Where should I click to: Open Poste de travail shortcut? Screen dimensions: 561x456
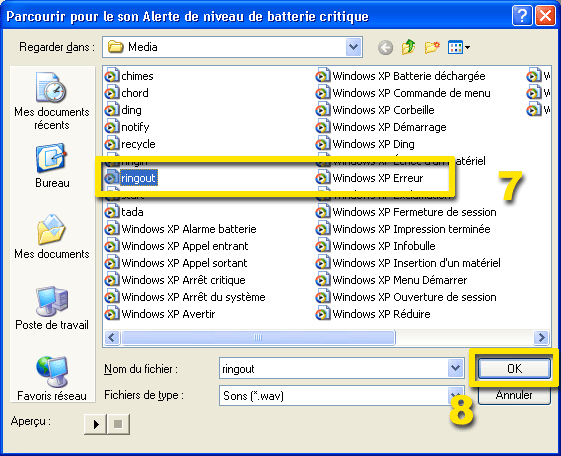tap(52, 308)
